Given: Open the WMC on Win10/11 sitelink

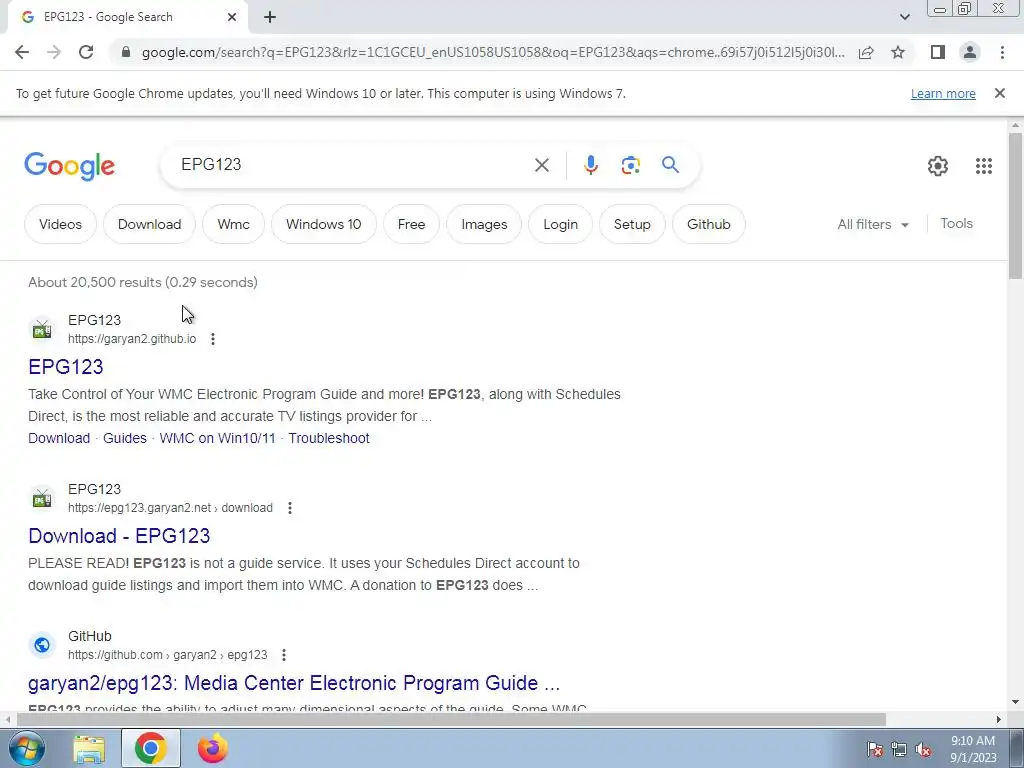Looking at the screenshot, I should coord(217,438).
